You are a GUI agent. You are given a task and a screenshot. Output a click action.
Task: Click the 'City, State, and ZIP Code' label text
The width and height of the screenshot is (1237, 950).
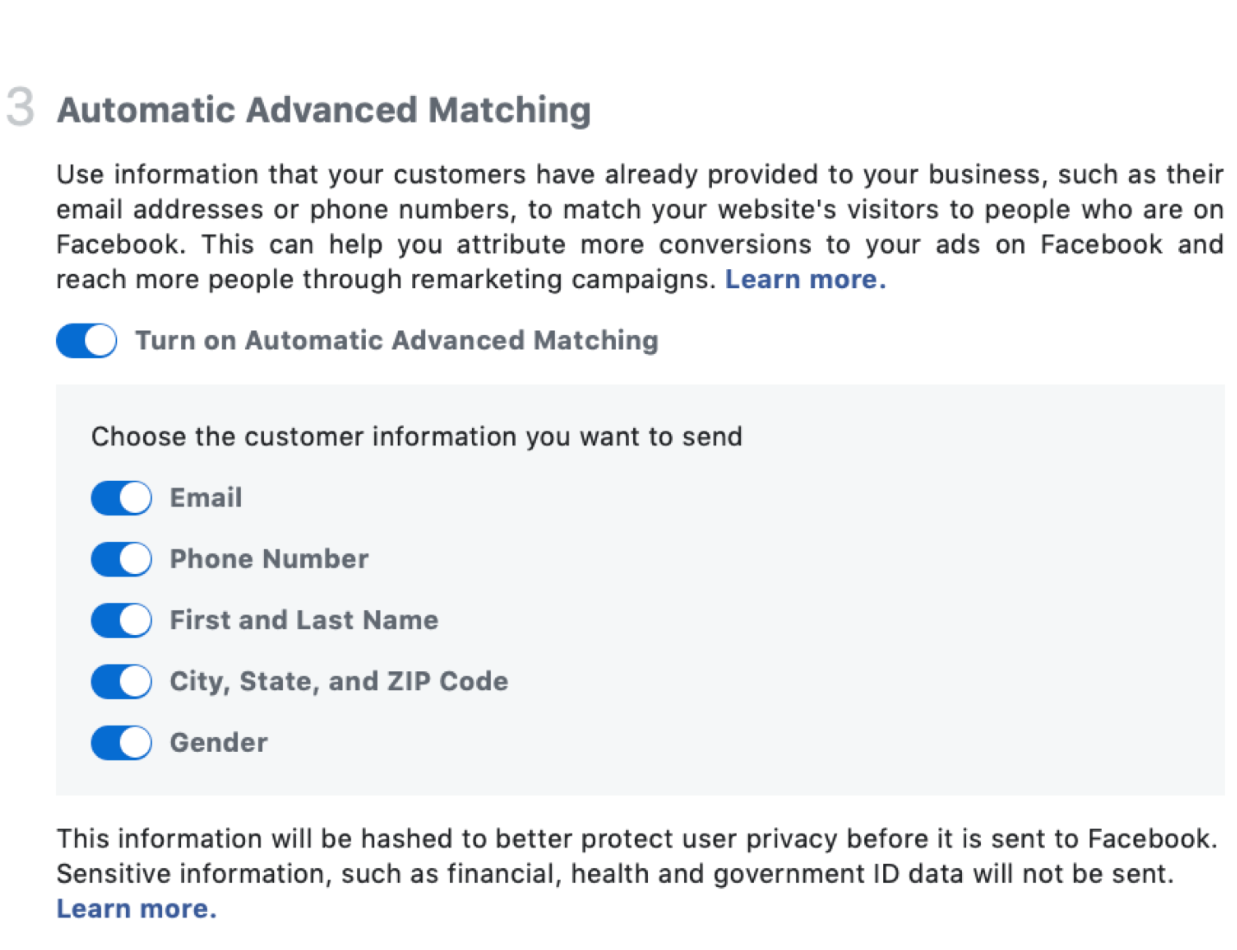339,682
